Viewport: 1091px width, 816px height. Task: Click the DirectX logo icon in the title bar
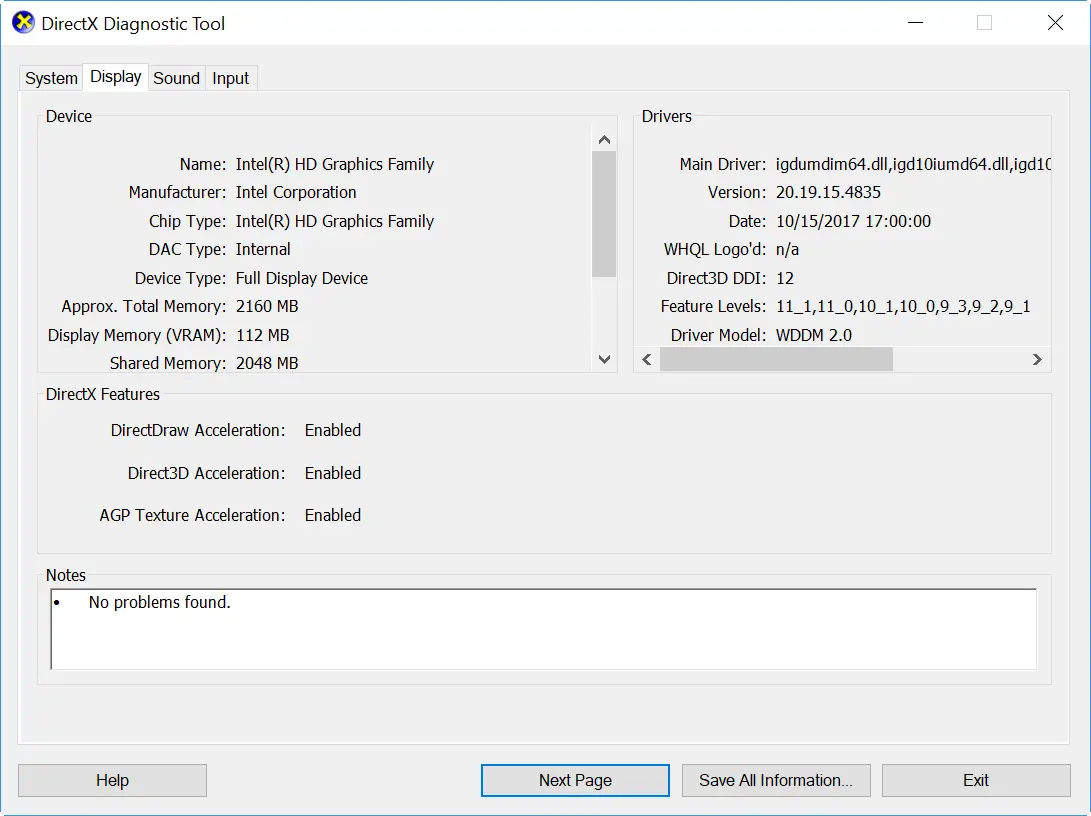coord(22,22)
